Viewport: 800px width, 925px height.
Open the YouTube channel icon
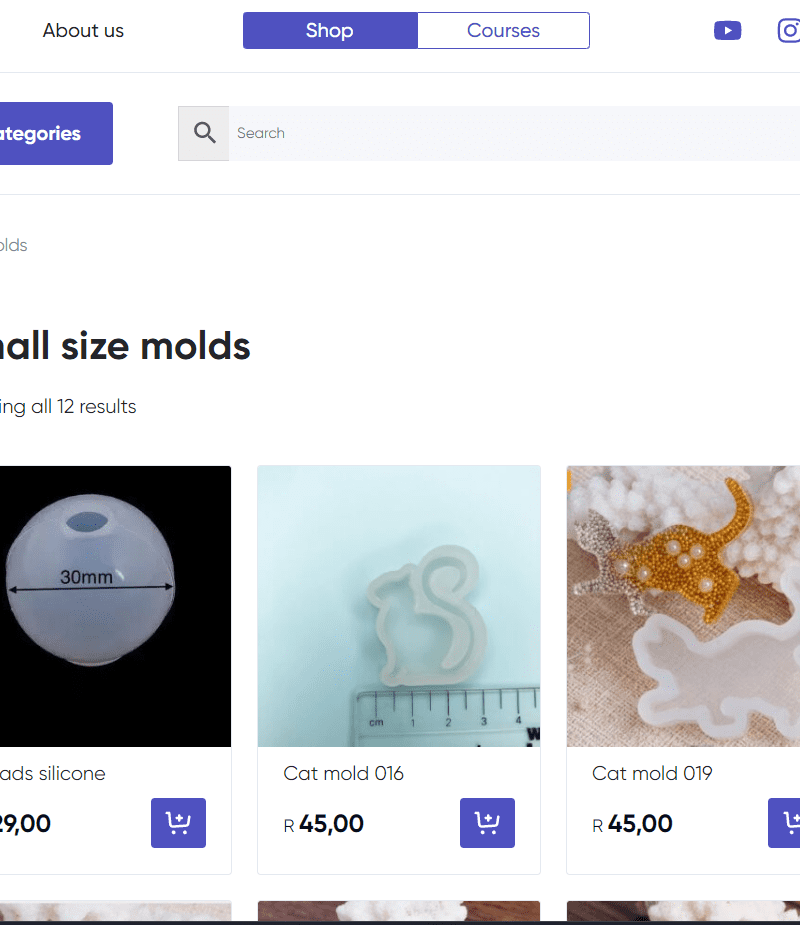(727, 31)
